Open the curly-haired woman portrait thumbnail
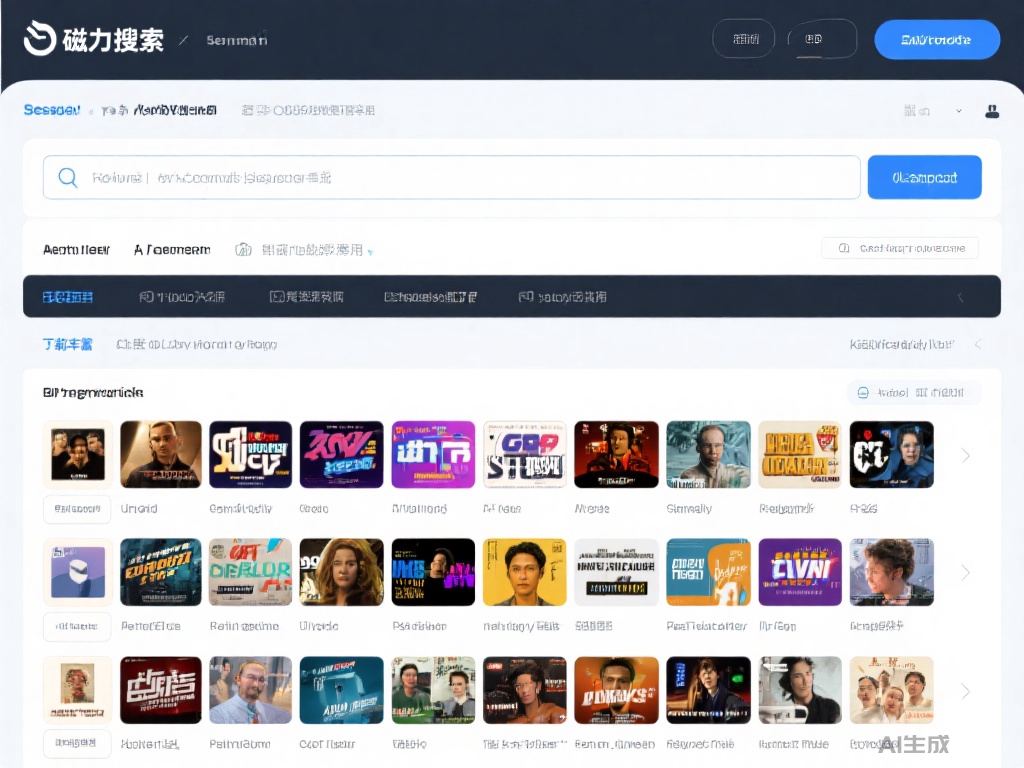 coord(342,572)
